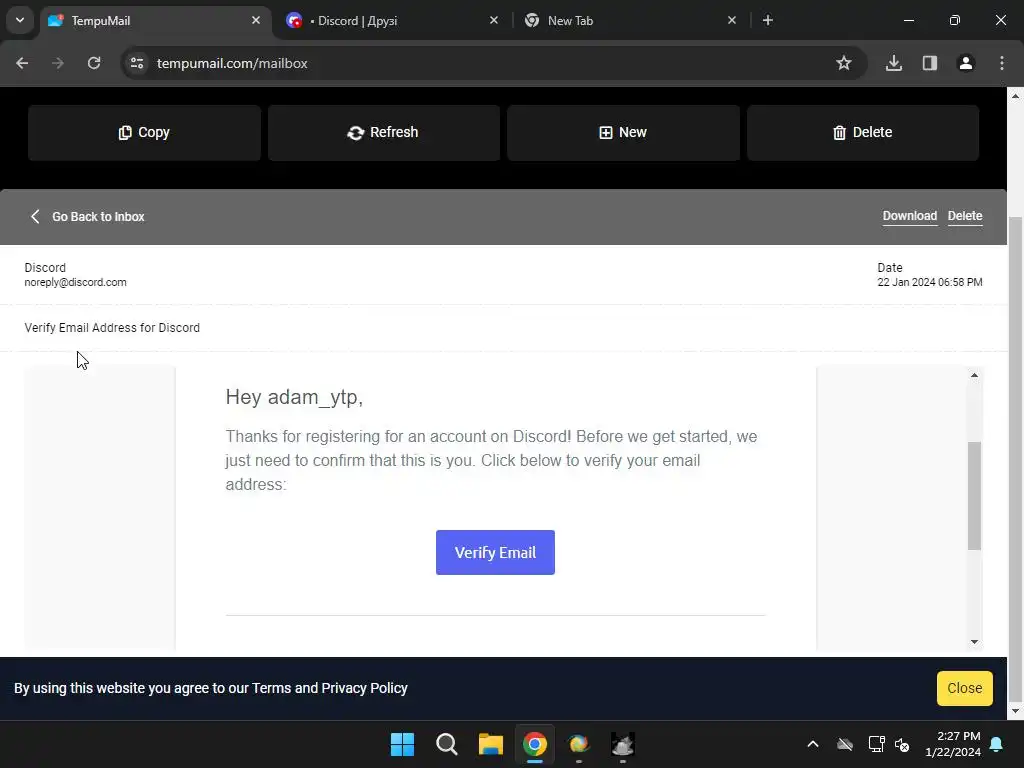
Task: Open taskbar network status icon
Action: click(x=876, y=744)
